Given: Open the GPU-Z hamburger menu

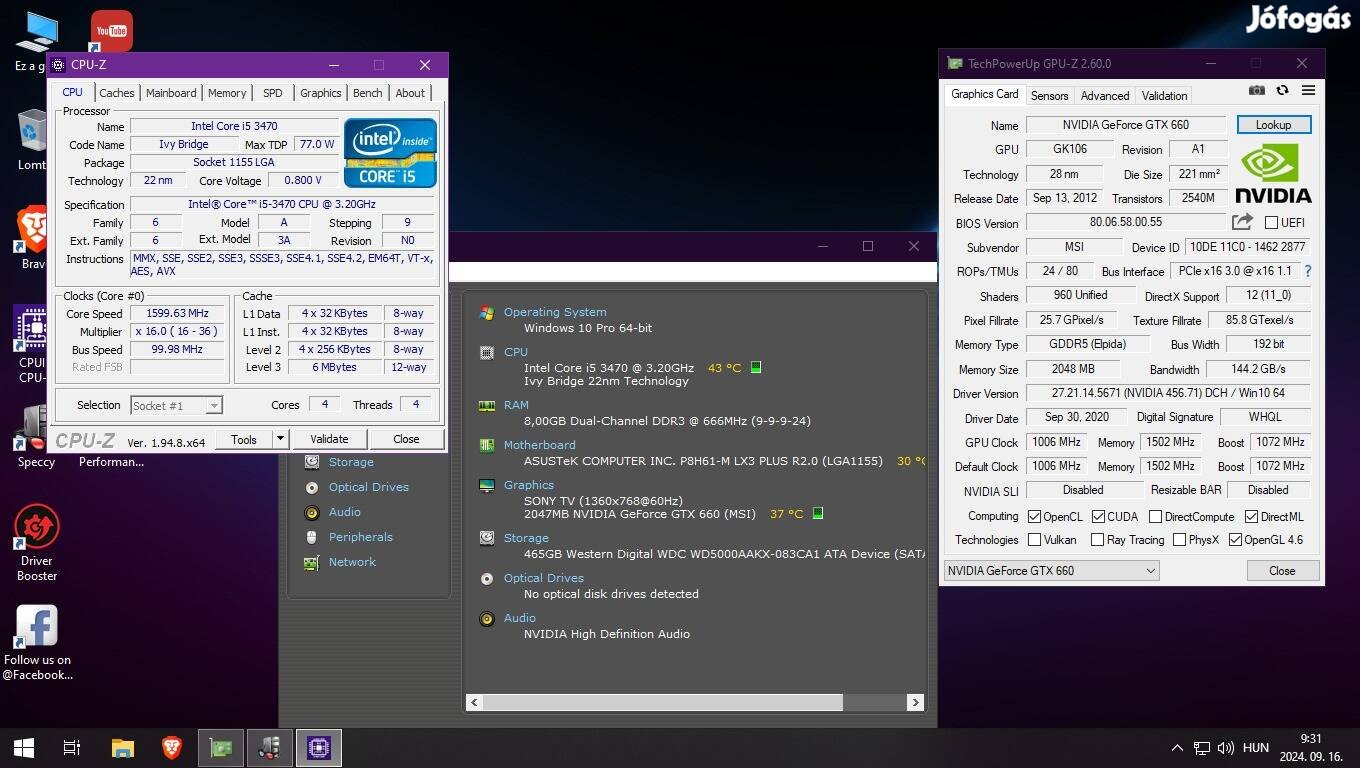Looking at the screenshot, I should point(1308,90).
